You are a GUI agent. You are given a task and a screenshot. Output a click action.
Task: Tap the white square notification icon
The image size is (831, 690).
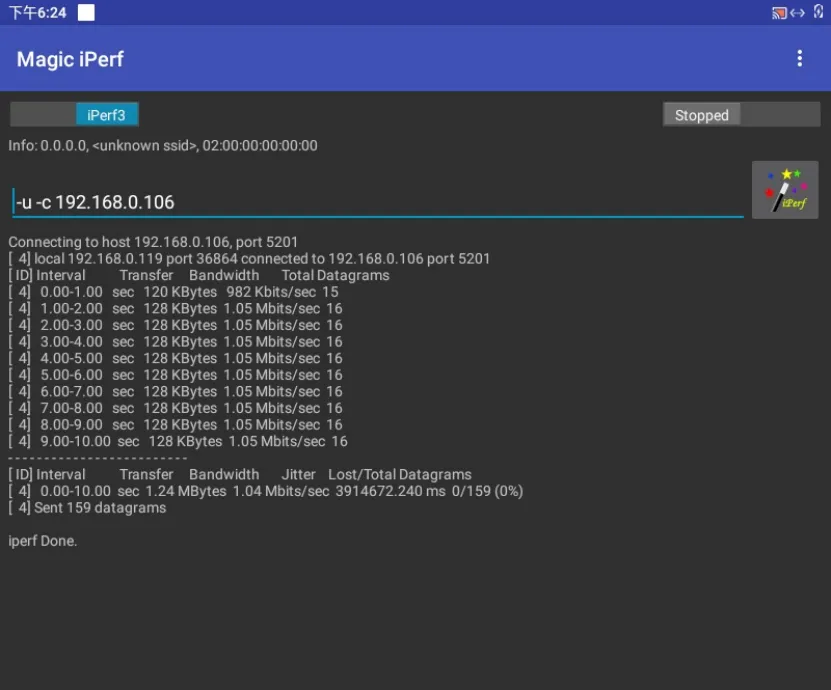click(x=86, y=13)
